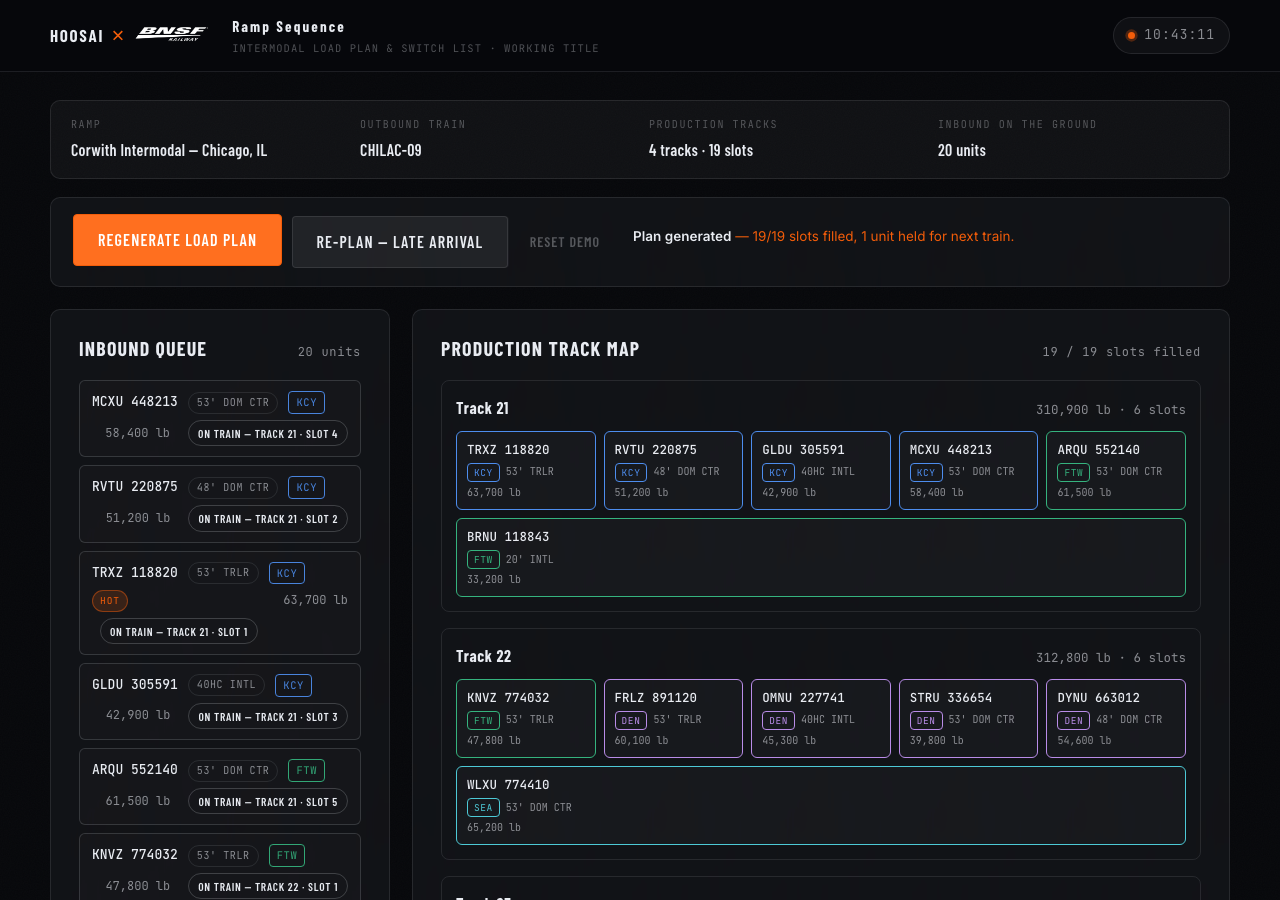The image size is (1280, 900).
Task: Click the On Train Track 21 Slot 2 pill
Action: point(268,519)
